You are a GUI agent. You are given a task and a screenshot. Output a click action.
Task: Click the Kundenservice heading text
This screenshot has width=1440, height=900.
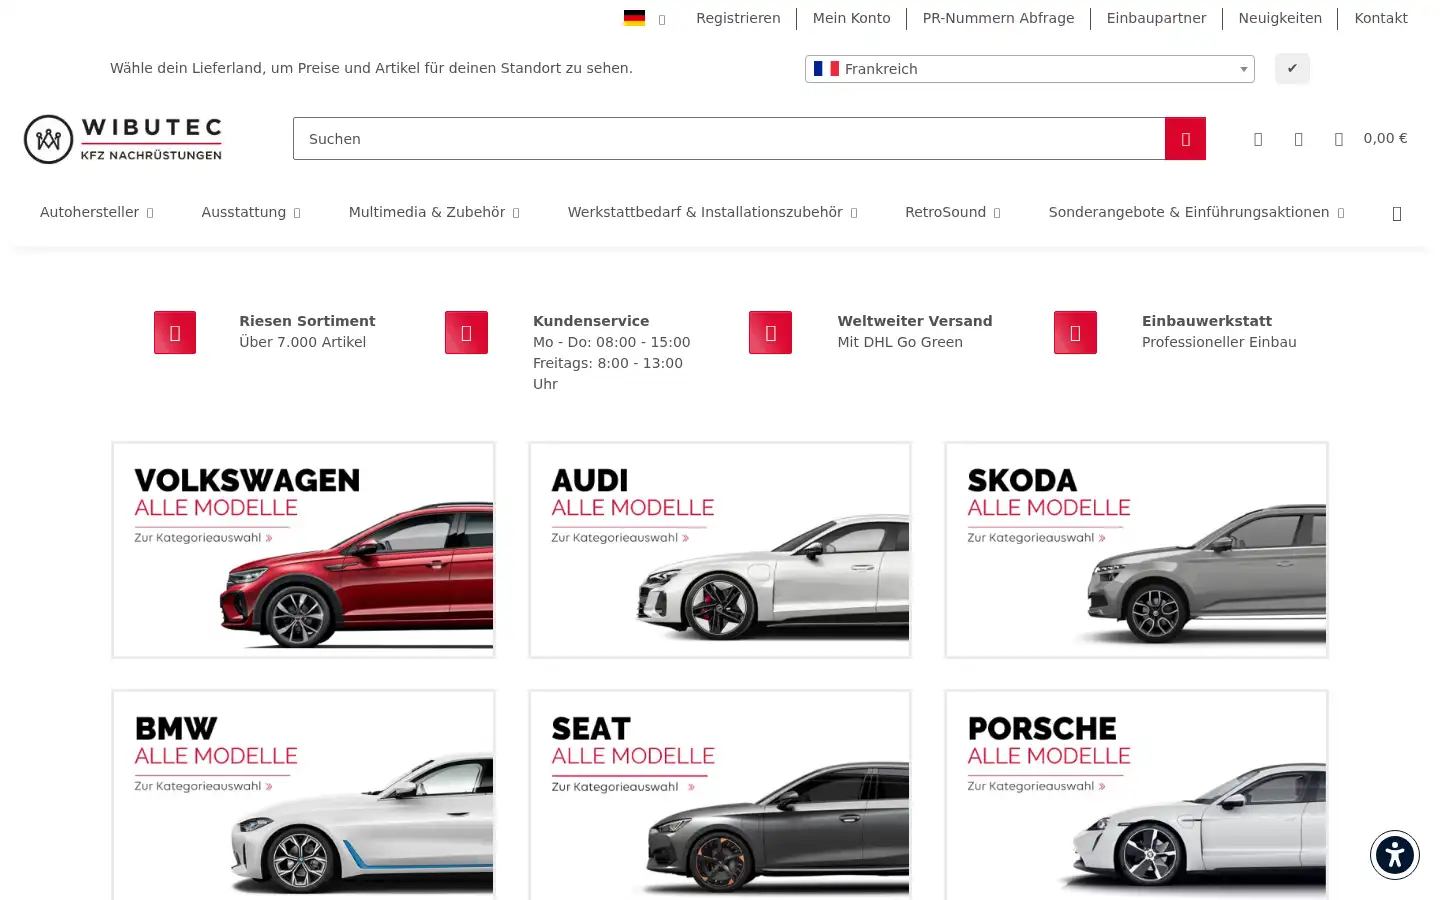coord(591,321)
